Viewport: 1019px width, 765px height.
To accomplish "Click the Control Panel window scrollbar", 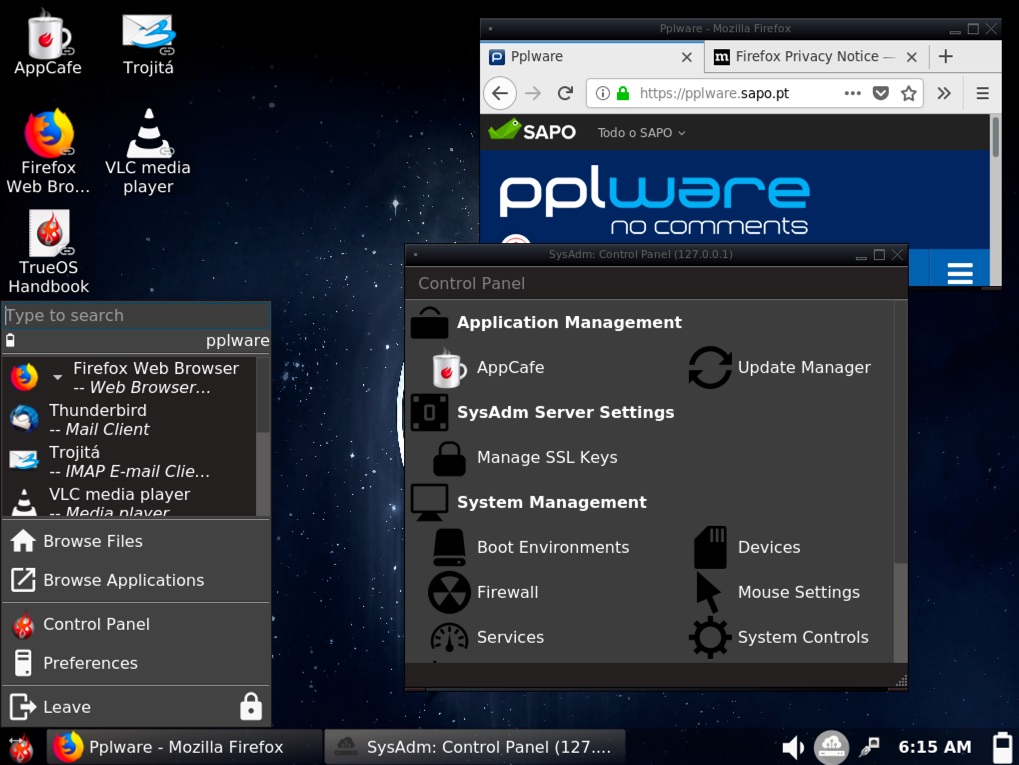I will pyautogui.click(x=900, y=610).
